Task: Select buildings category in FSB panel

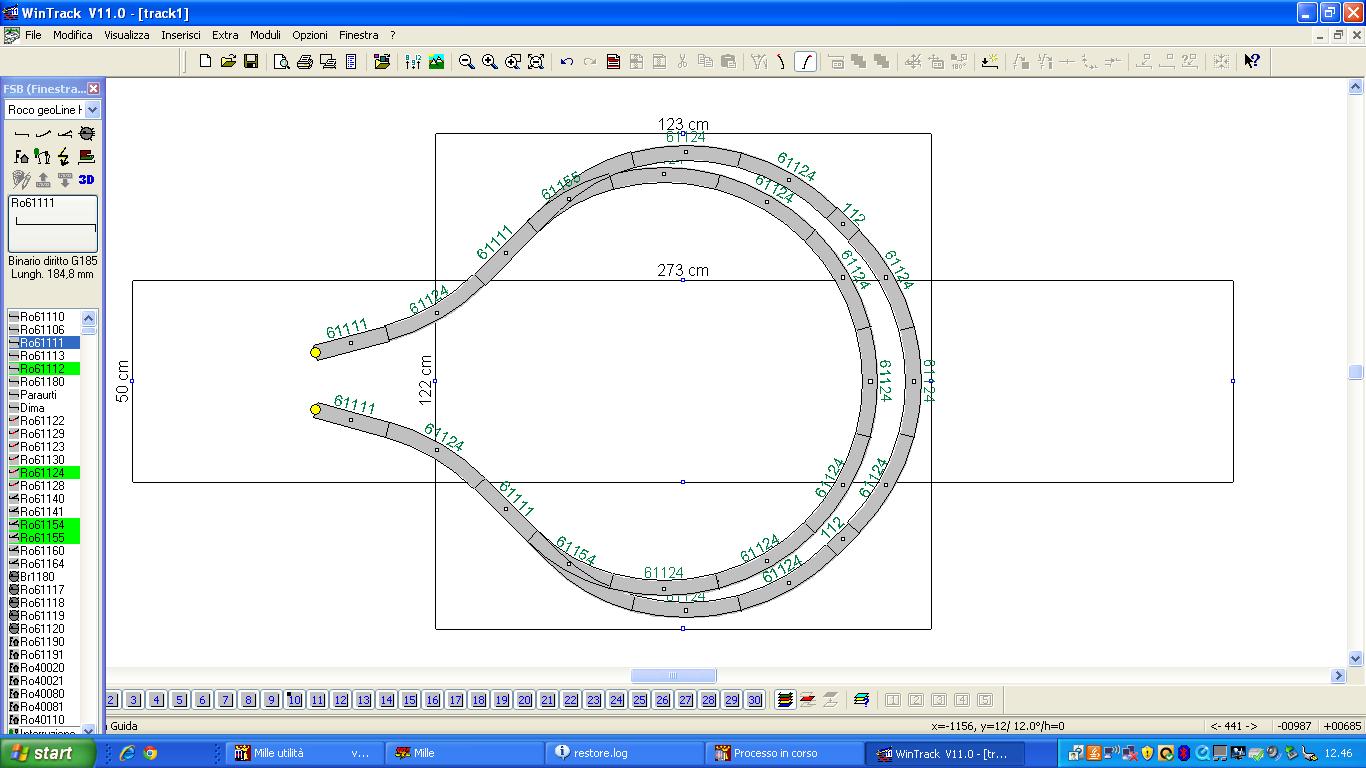Action: coord(21,156)
